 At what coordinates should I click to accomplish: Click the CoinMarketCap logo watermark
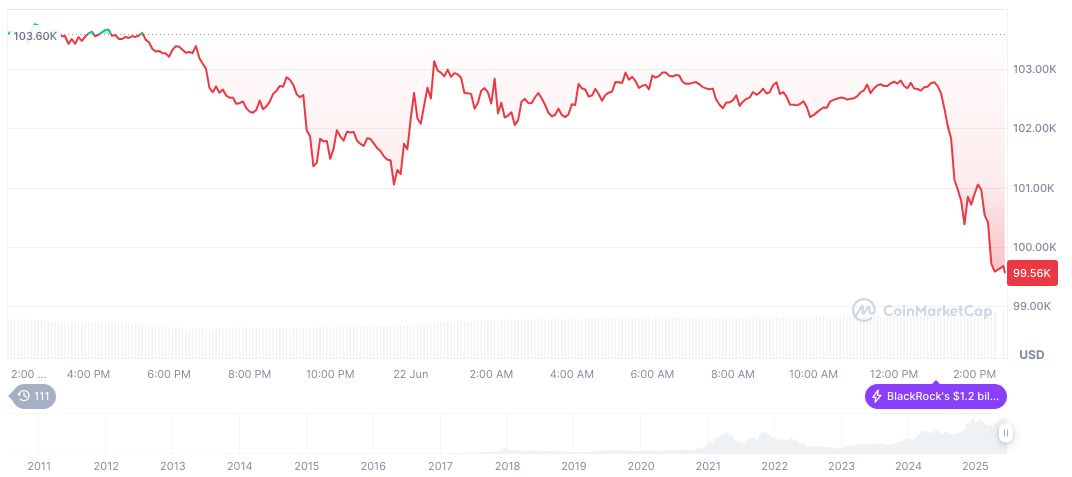click(922, 311)
